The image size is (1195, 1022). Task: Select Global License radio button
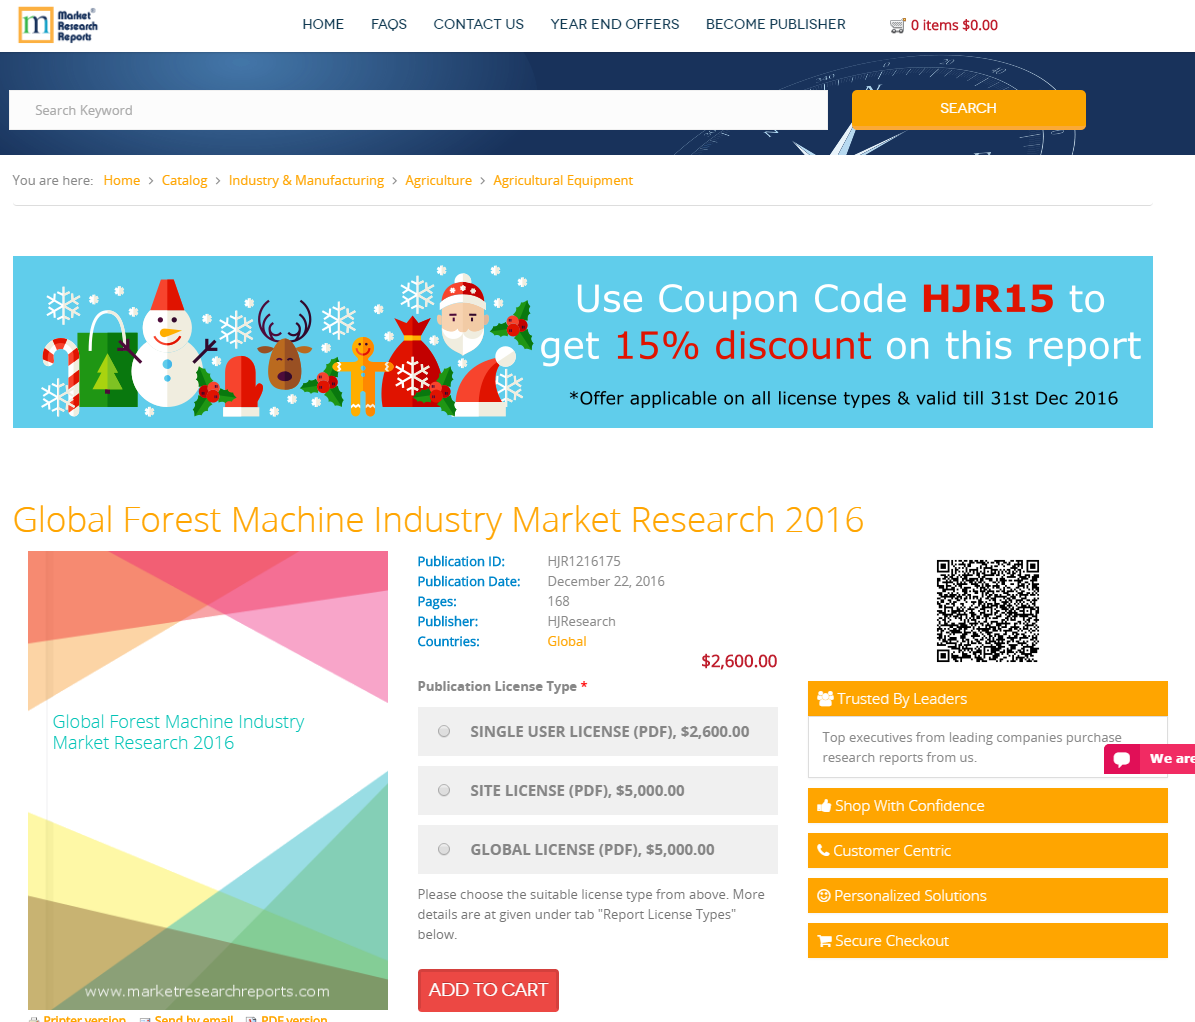444,849
